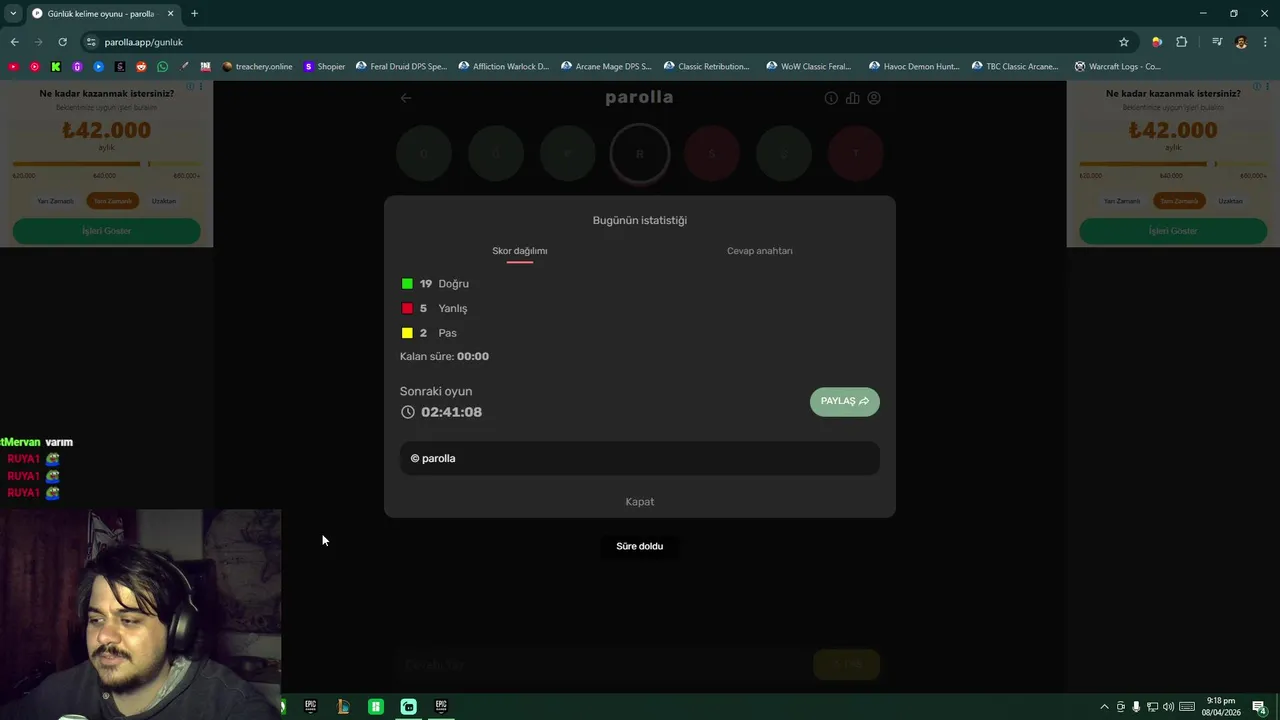This screenshot has width=1280, height=720.
Task: Open the media control icon in toolbar
Action: tap(1217, 42)
